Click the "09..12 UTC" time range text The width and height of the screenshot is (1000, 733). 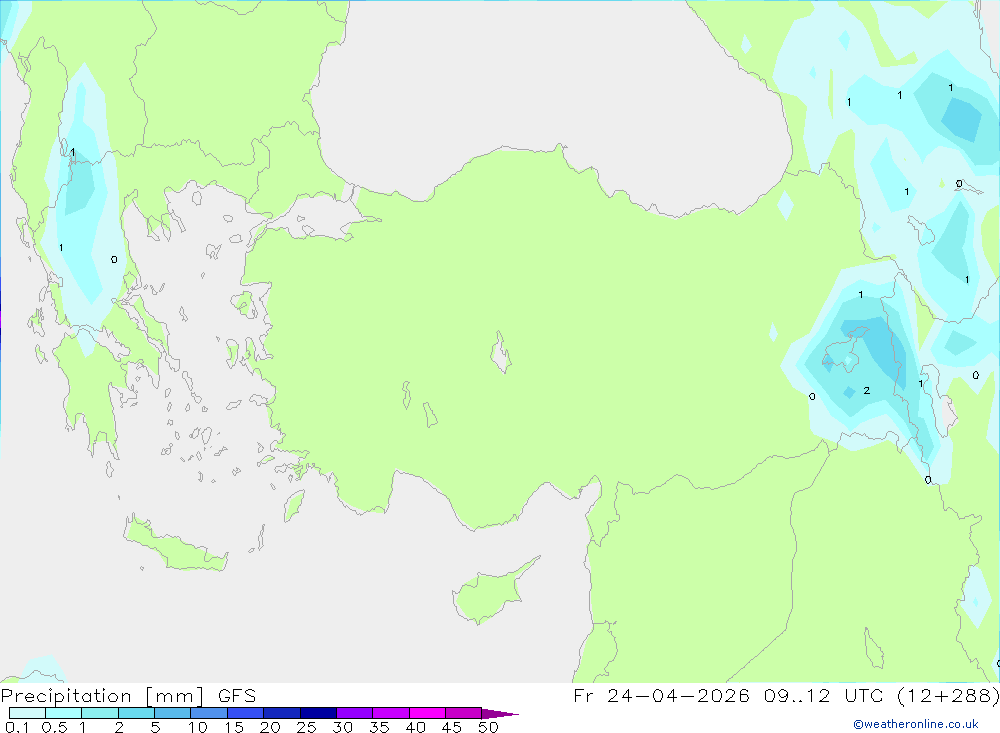[825, 695]
